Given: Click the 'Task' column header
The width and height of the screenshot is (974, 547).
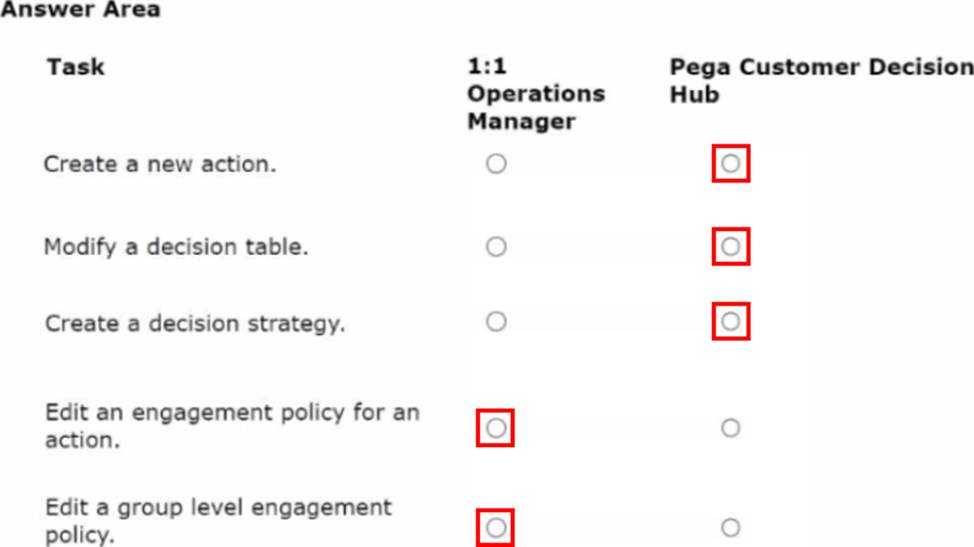Looking at the screenshot, I should [x=75, y=68].
